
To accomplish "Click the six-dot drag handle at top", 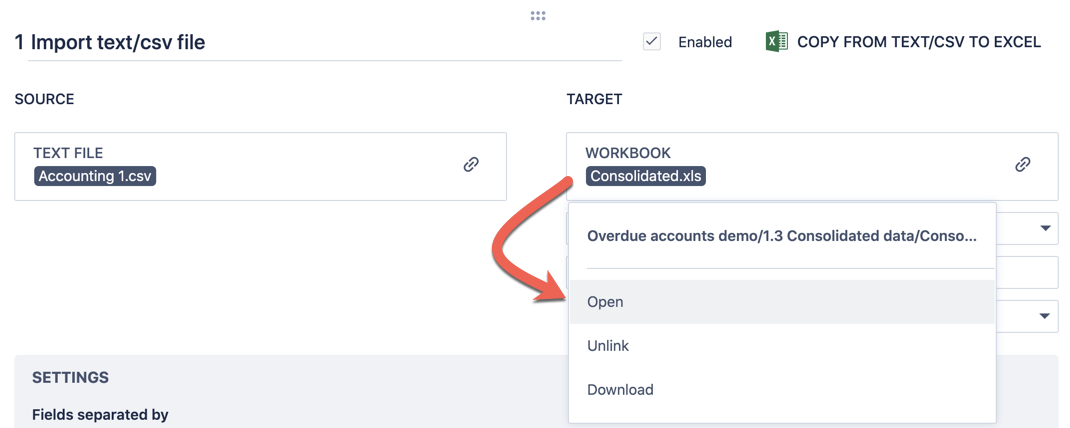I will coord(538,16).
